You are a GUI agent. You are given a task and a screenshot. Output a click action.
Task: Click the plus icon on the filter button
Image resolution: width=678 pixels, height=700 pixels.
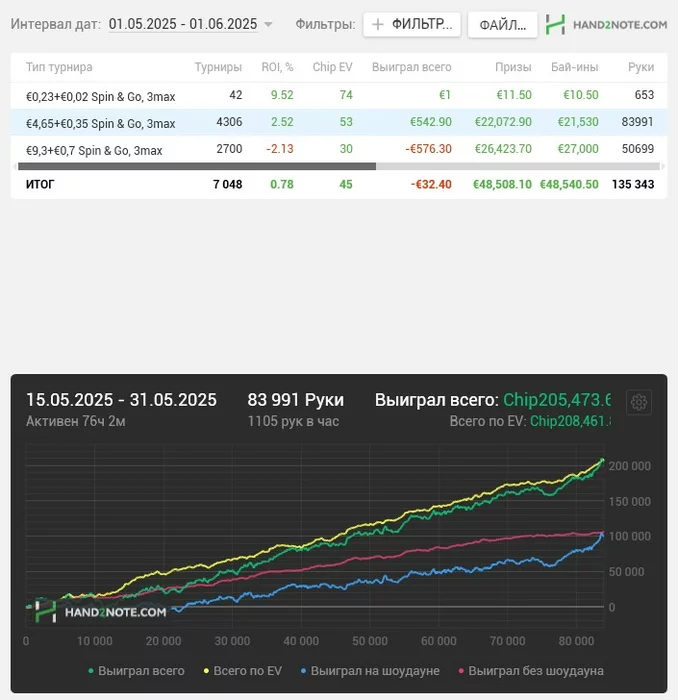pyautogui.click(x=378, y=24)
